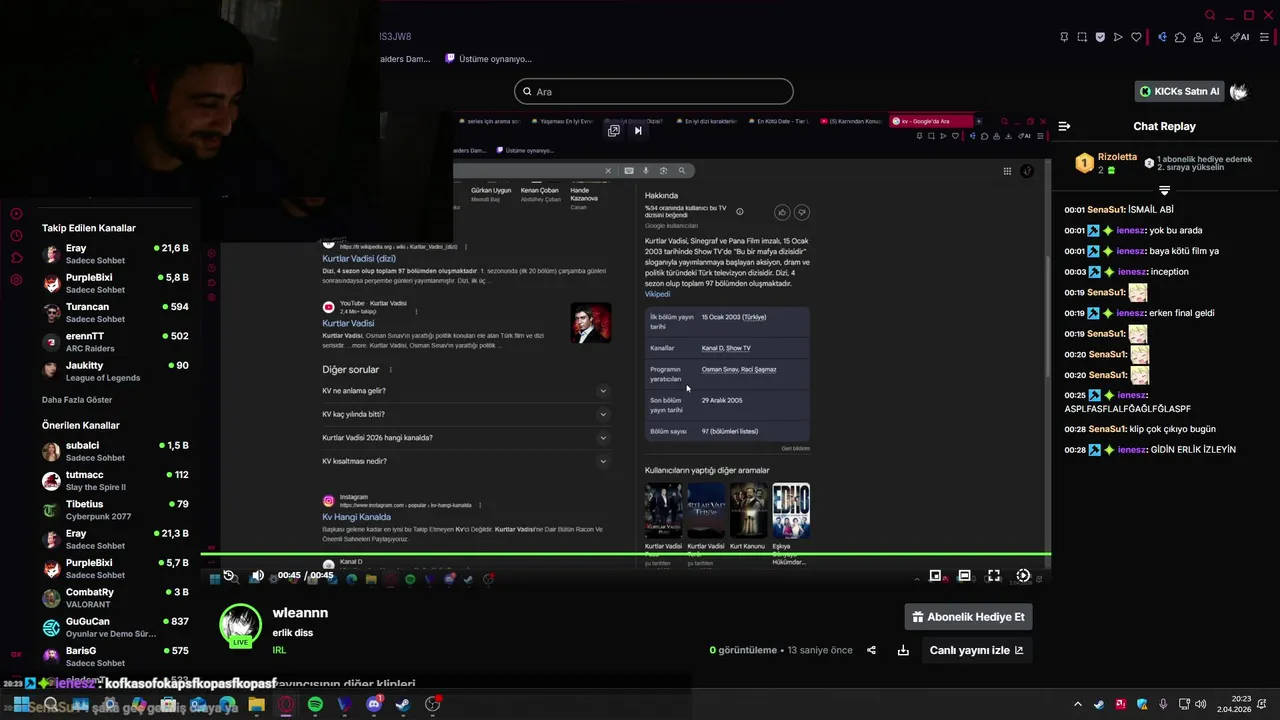Screen dimensions: 1280x720
Task: Enter fullscreen in the video player
Action: tap(993, 575)
